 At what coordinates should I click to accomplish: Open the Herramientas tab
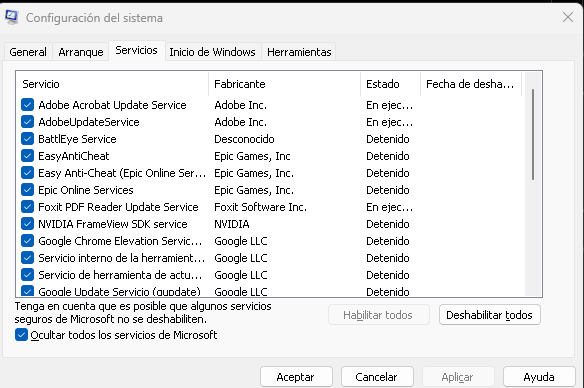point(299,52)
